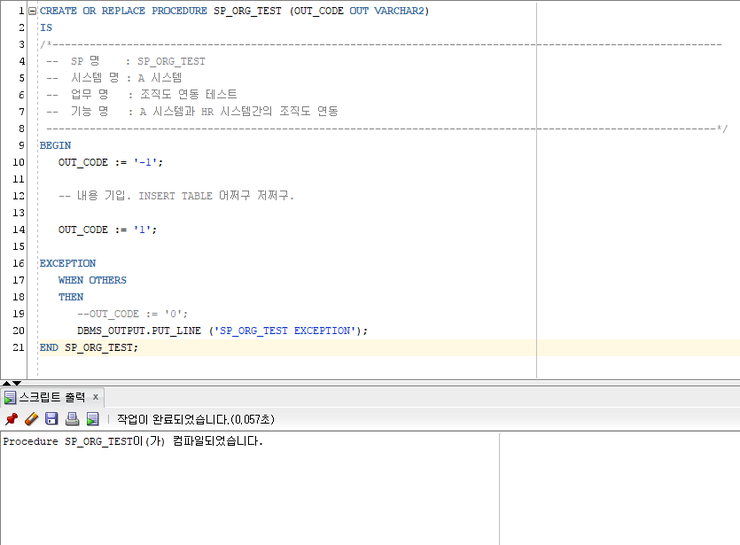Click line number 10 in the gutter
Image resolution: width=740 pixels, height=545 pixels.
coord(19,162)
